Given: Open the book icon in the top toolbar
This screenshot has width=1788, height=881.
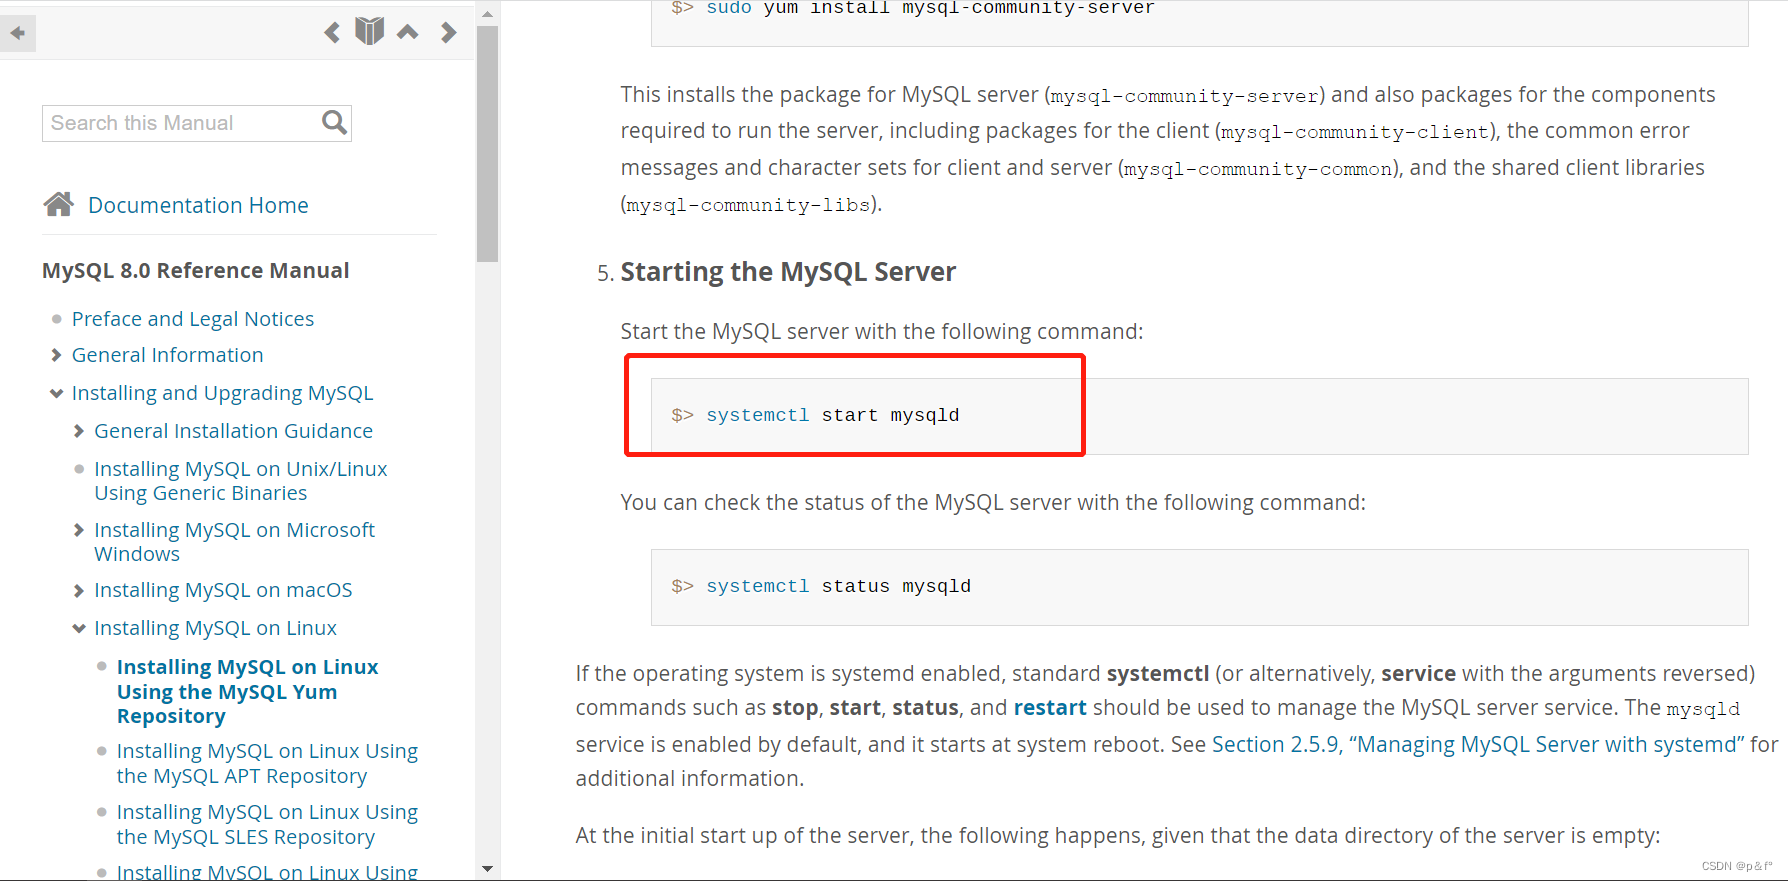Looking at the screenshot, I should coord(369,30).
